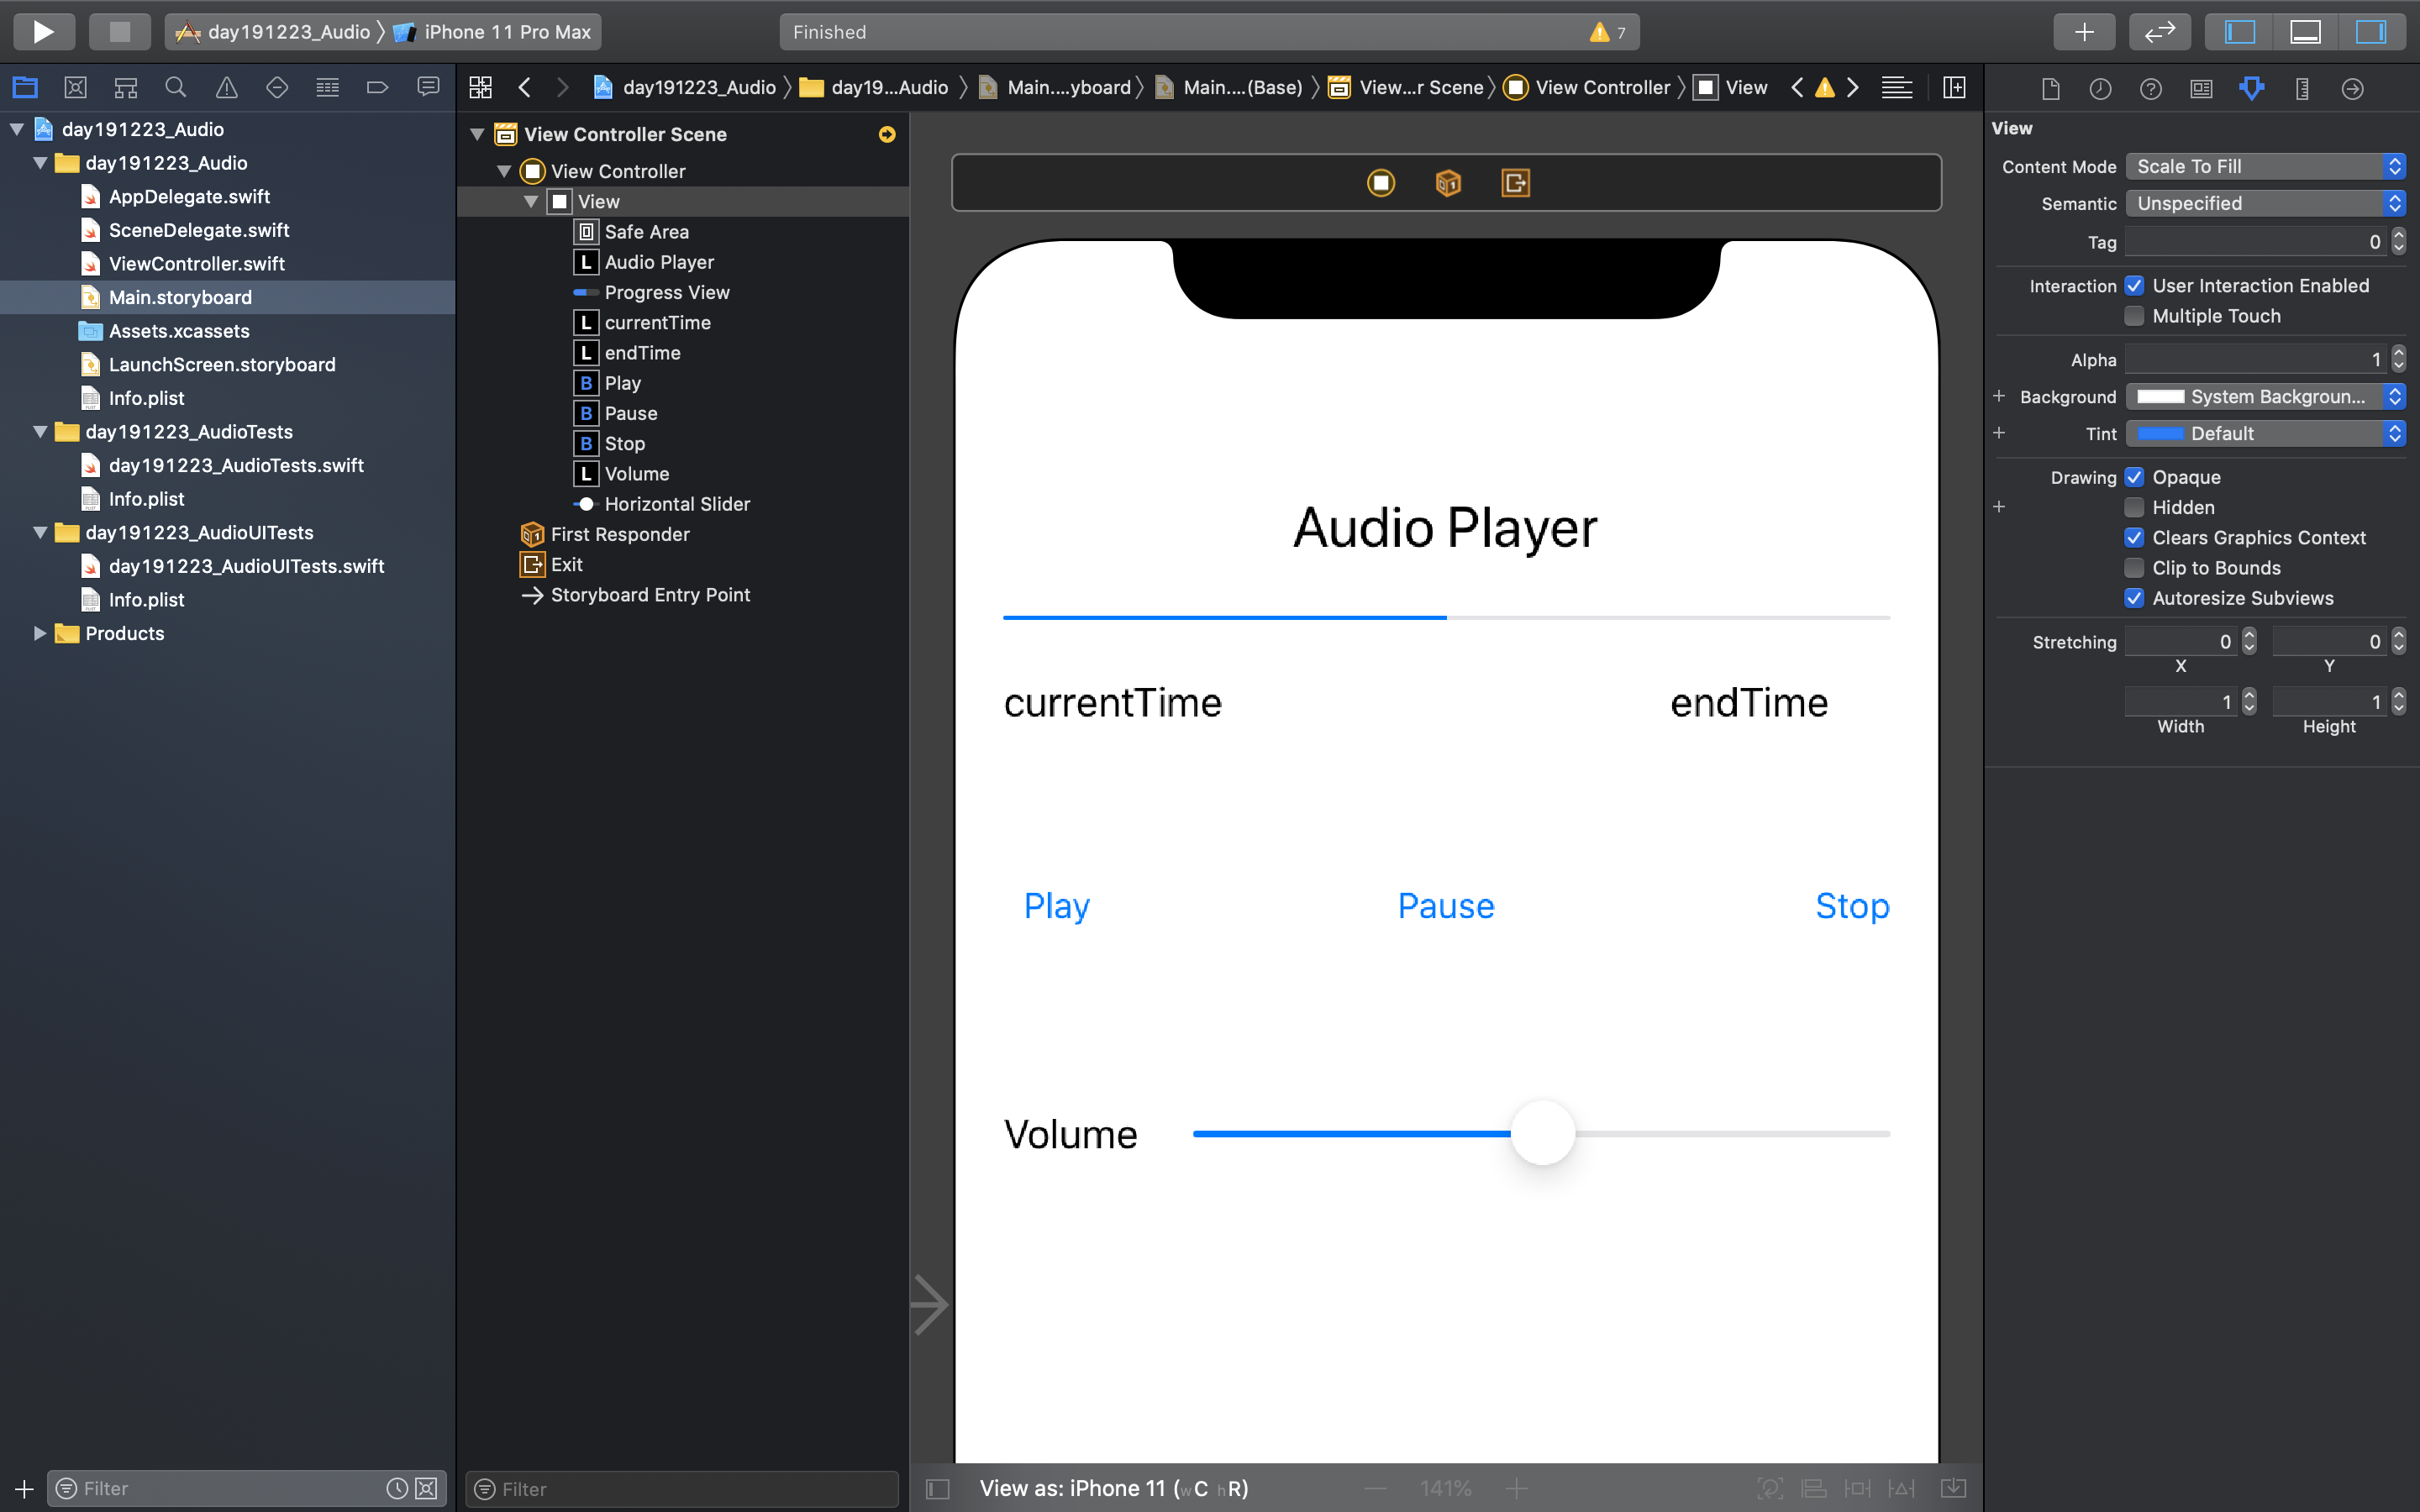Show the Size inspector ruler icon
The image size is (2420, 1512).
pyautogui.click(x=2302, y=88)
